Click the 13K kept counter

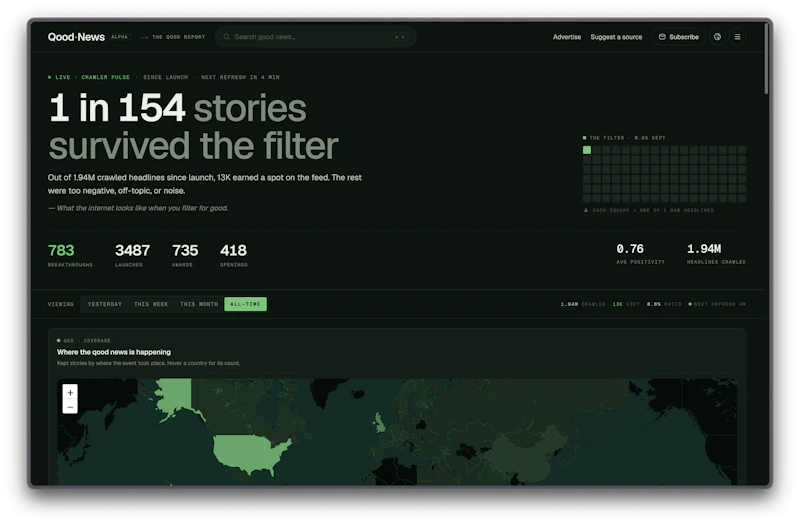(x=626, y=304)
